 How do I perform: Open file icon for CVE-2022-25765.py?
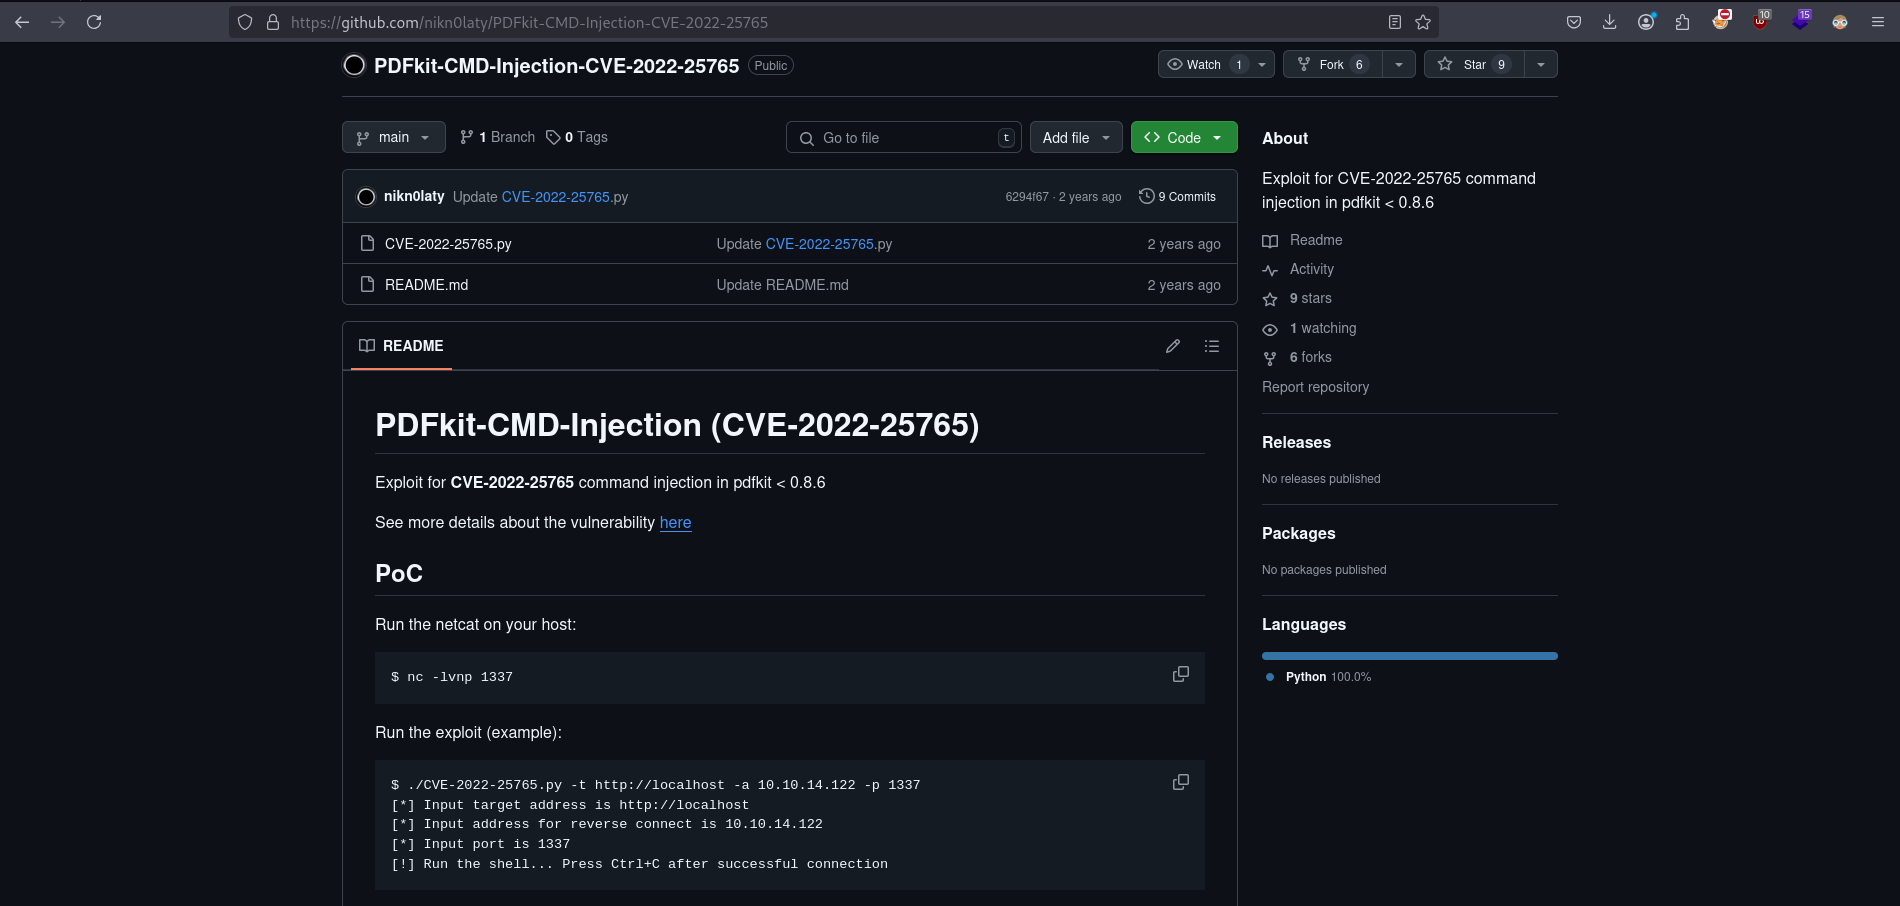click(x=367, y=243)
